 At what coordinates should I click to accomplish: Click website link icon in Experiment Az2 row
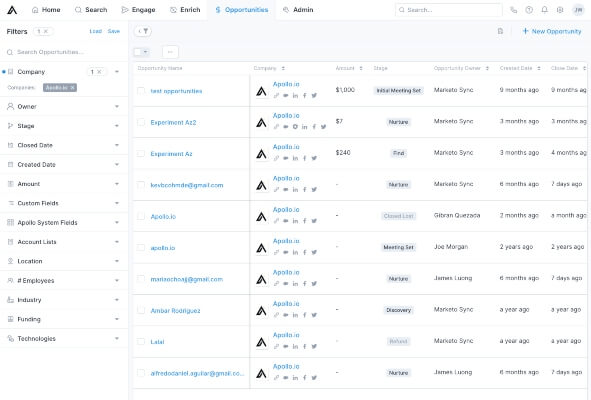(276, 127)
